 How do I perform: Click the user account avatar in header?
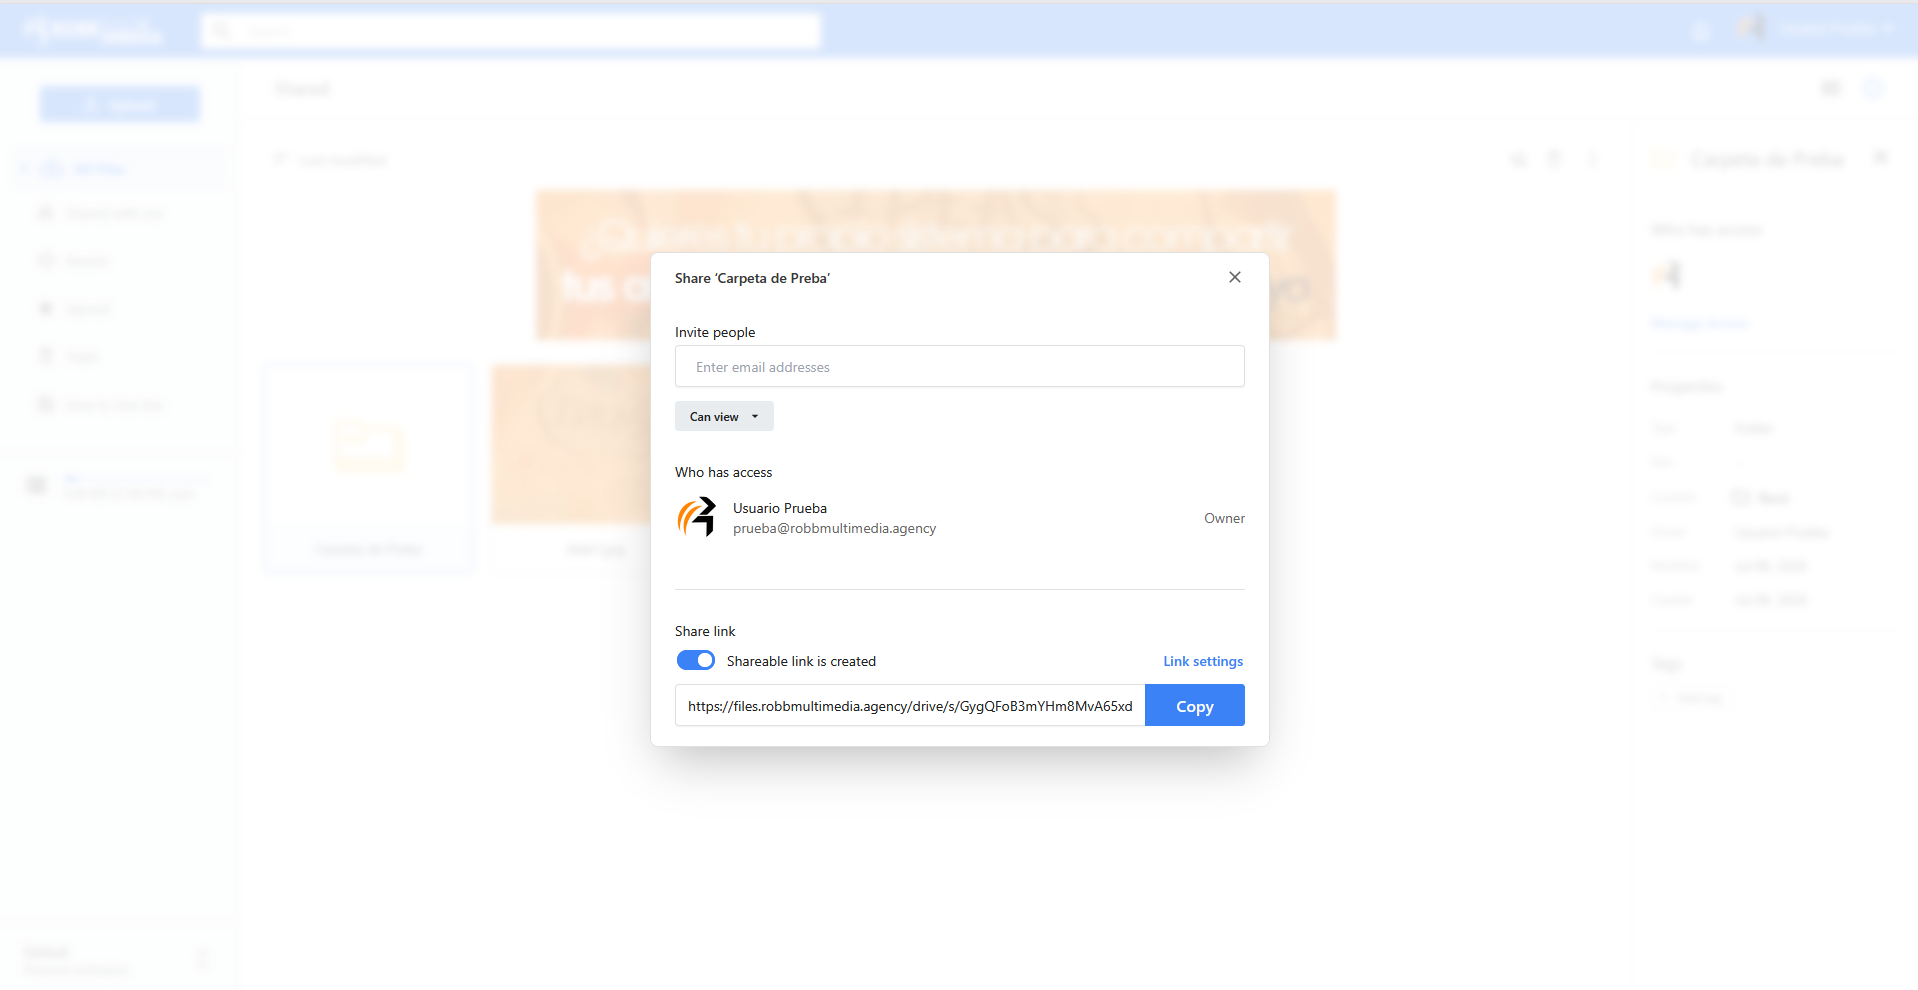(x=1752, y=29)
